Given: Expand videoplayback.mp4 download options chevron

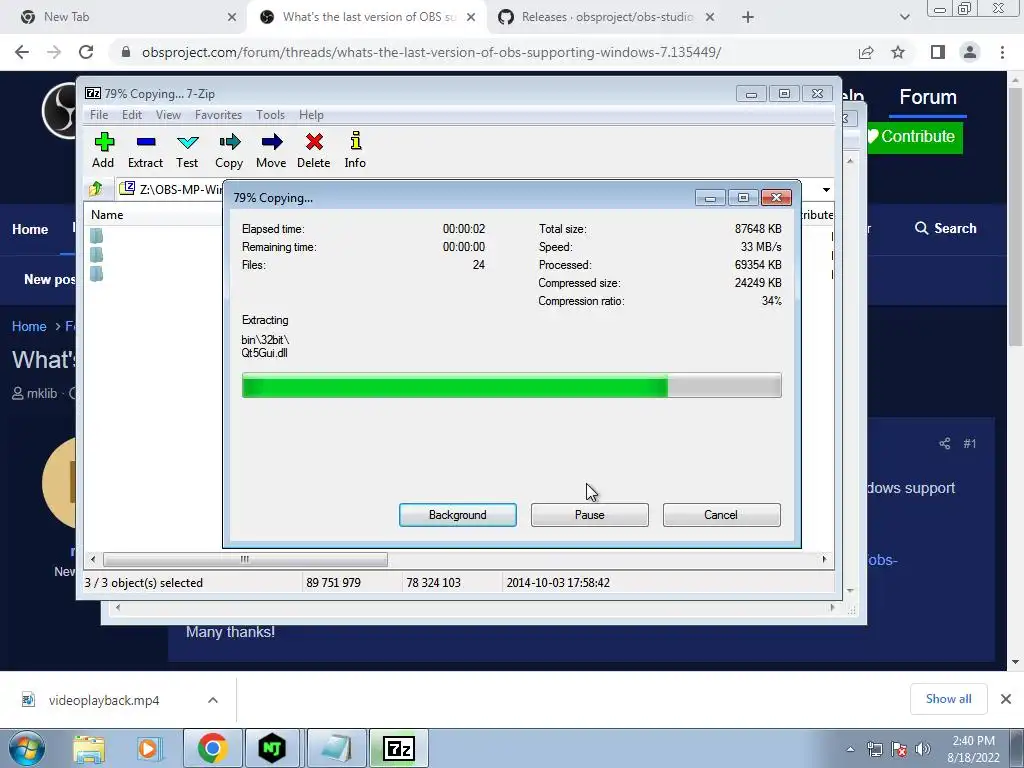Looking at the screenshot, I should tap(213, 700).
